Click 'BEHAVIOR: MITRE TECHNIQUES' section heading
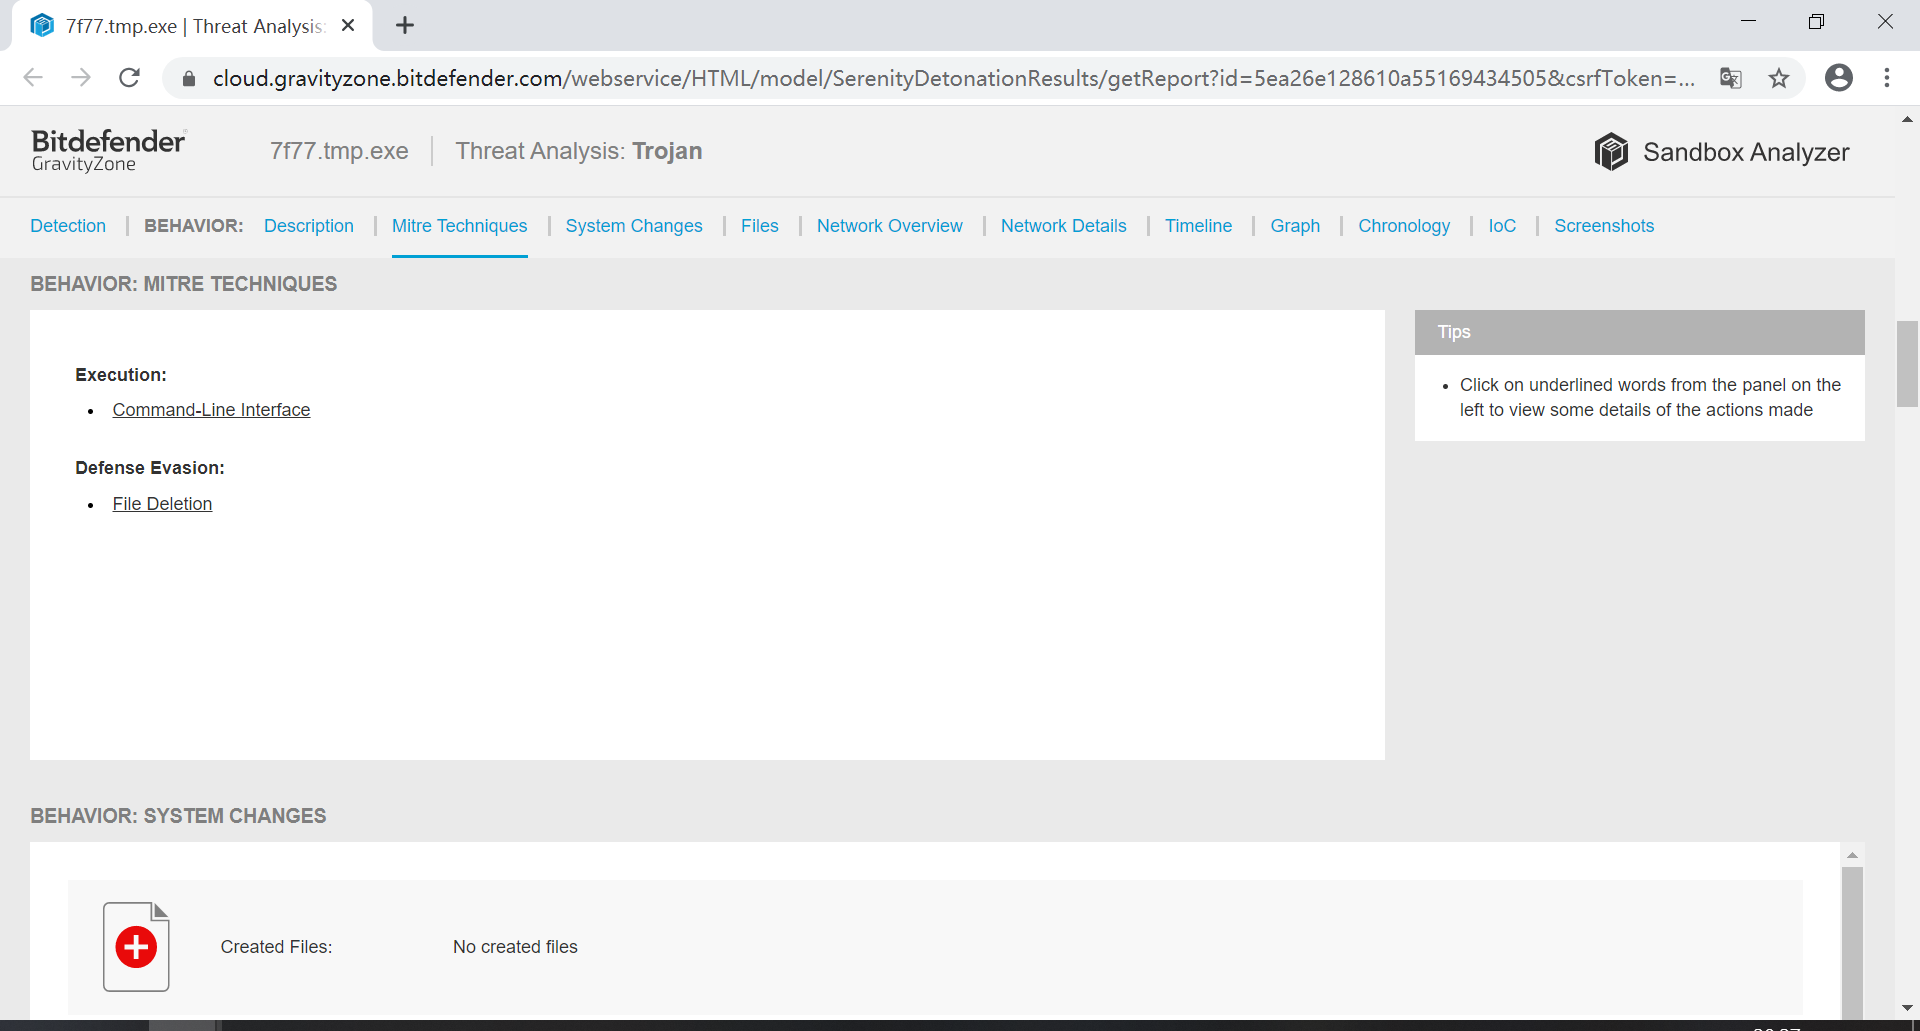Viewport: 1920px width, 1031px height. point(184,284)
